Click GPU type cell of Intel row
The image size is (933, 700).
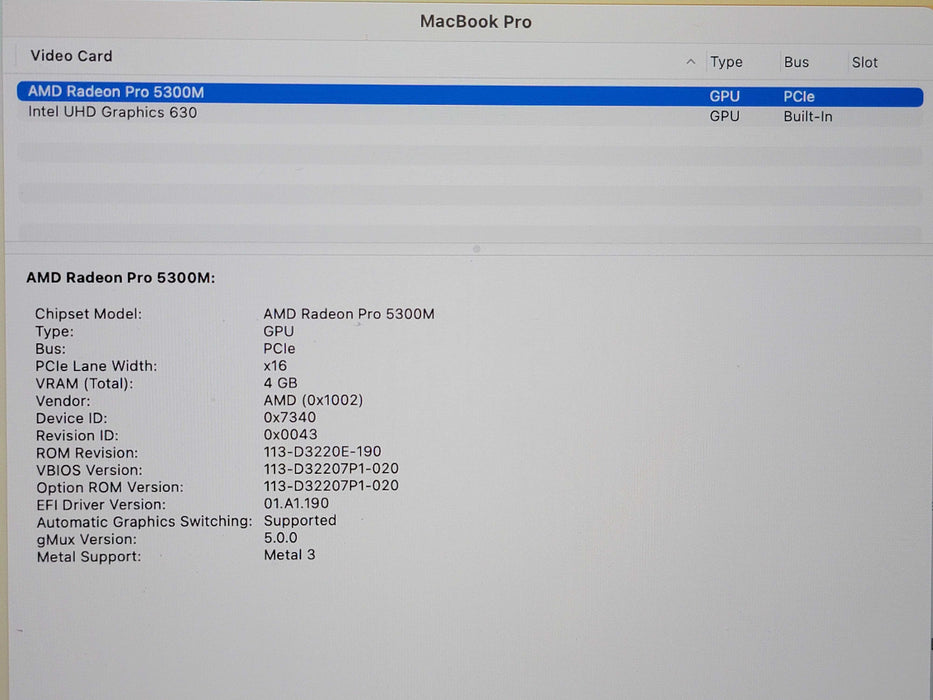[x=724, y=116]
